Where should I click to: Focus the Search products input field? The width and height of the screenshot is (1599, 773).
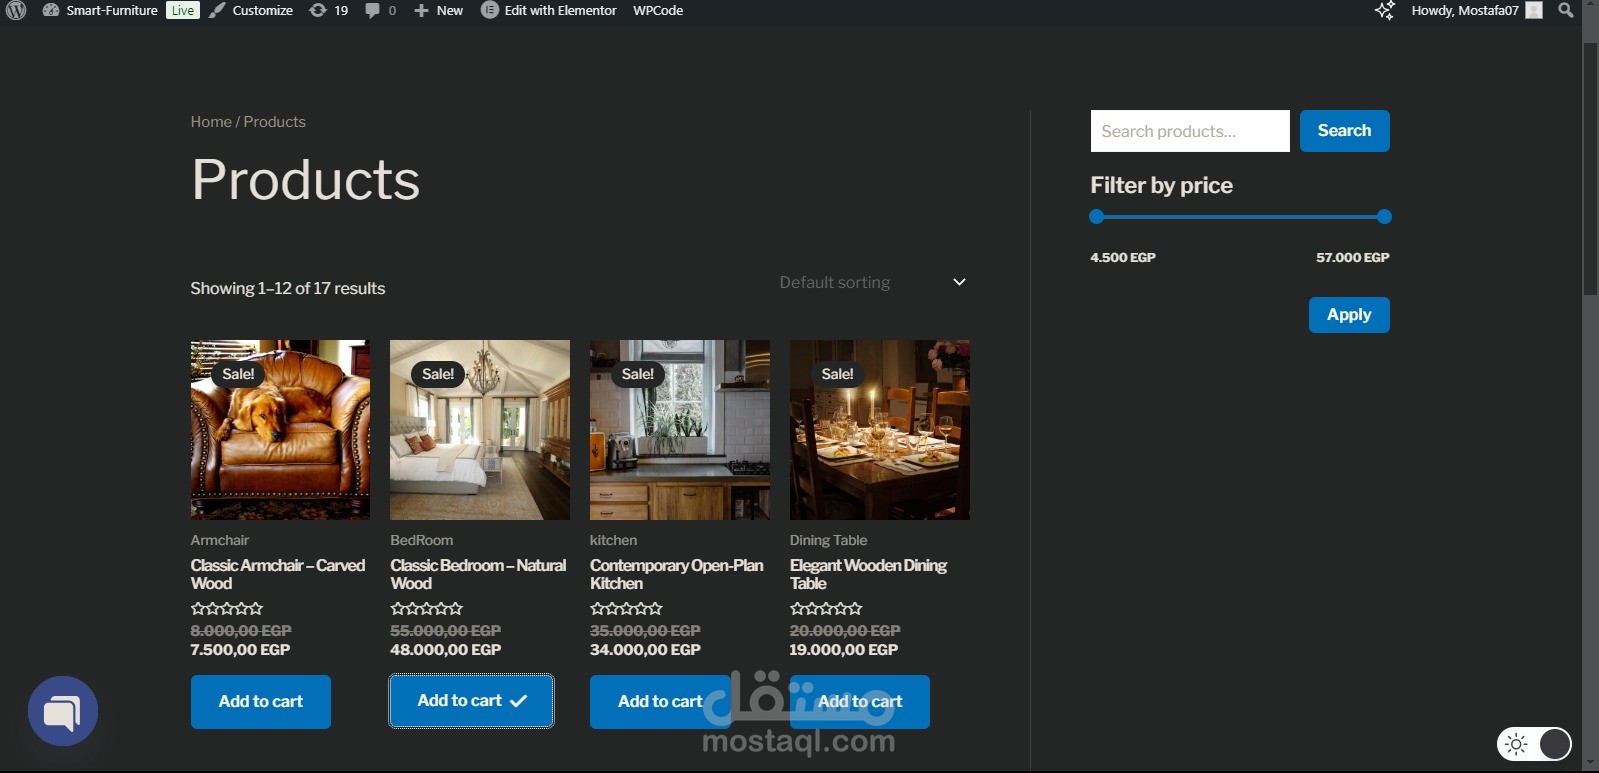coord(1190,131)
